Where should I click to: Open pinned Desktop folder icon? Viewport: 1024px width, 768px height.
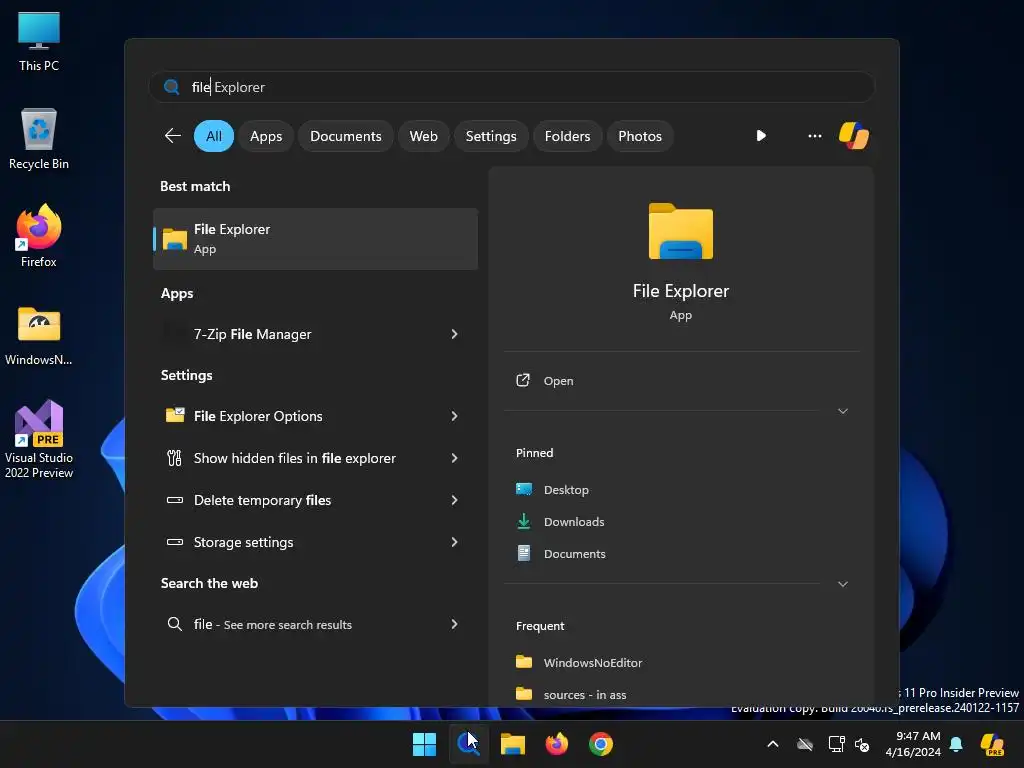point(524,489)
